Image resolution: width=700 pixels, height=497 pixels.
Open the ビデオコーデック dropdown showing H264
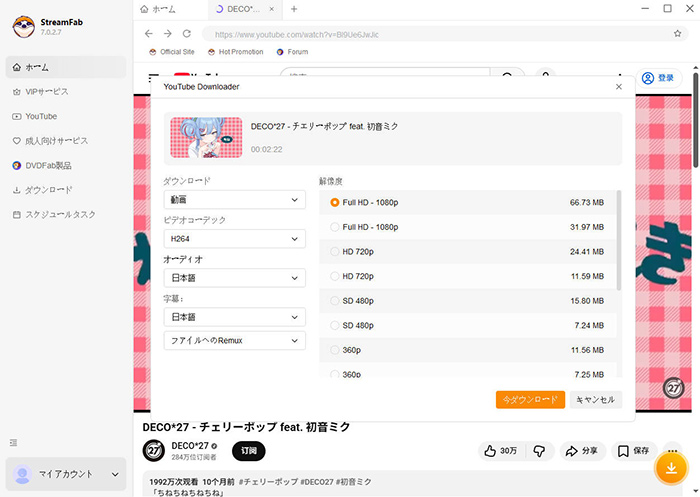tap(234, 239)
